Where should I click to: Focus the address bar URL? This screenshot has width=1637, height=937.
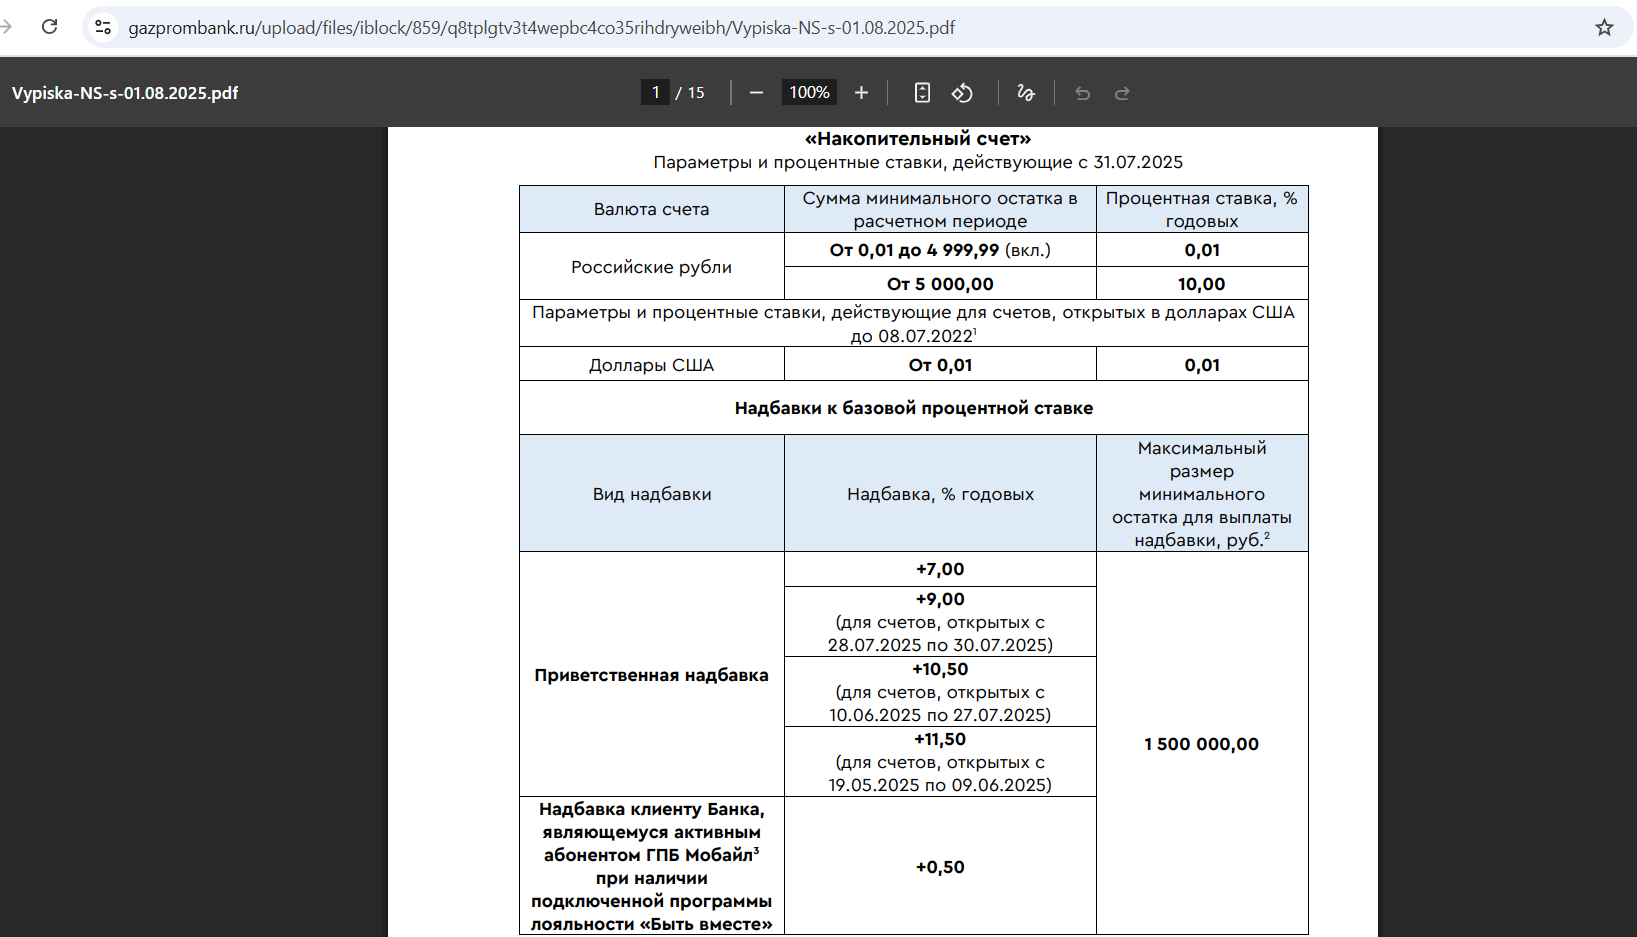541,28
